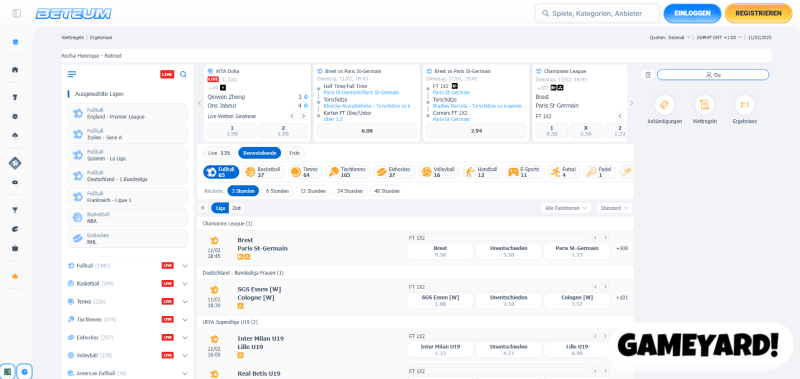Filter to next 3 Stunden

(x=243, y=191)
